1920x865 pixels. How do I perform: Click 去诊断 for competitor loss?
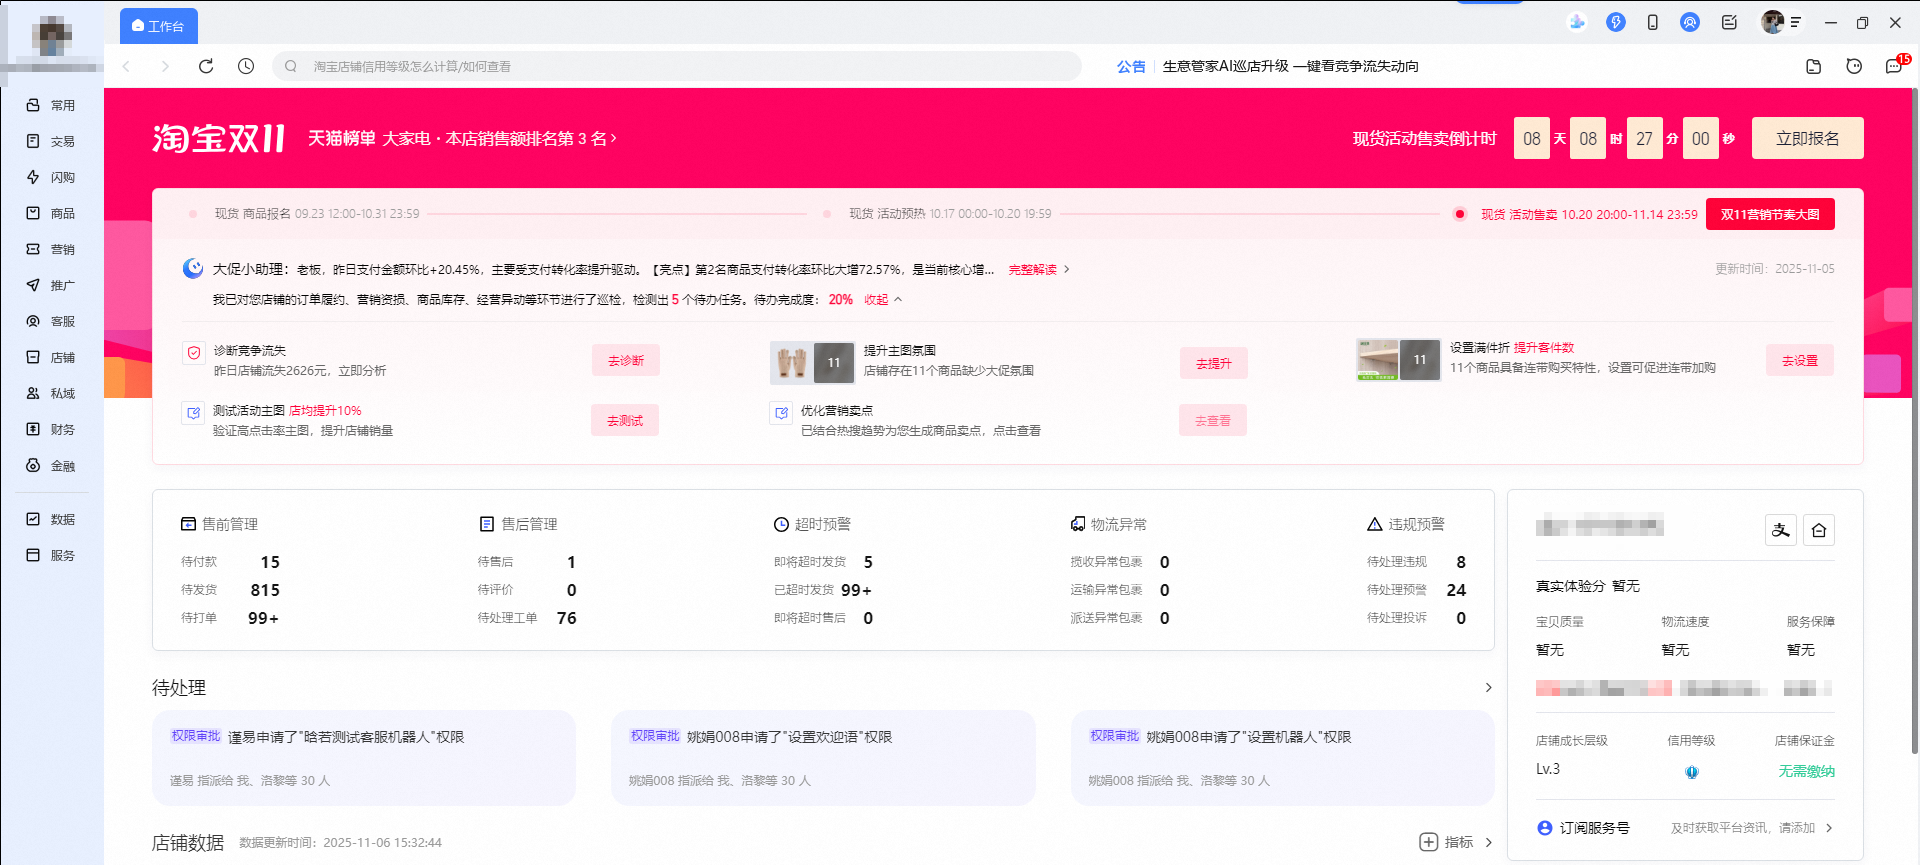(625, 360)
